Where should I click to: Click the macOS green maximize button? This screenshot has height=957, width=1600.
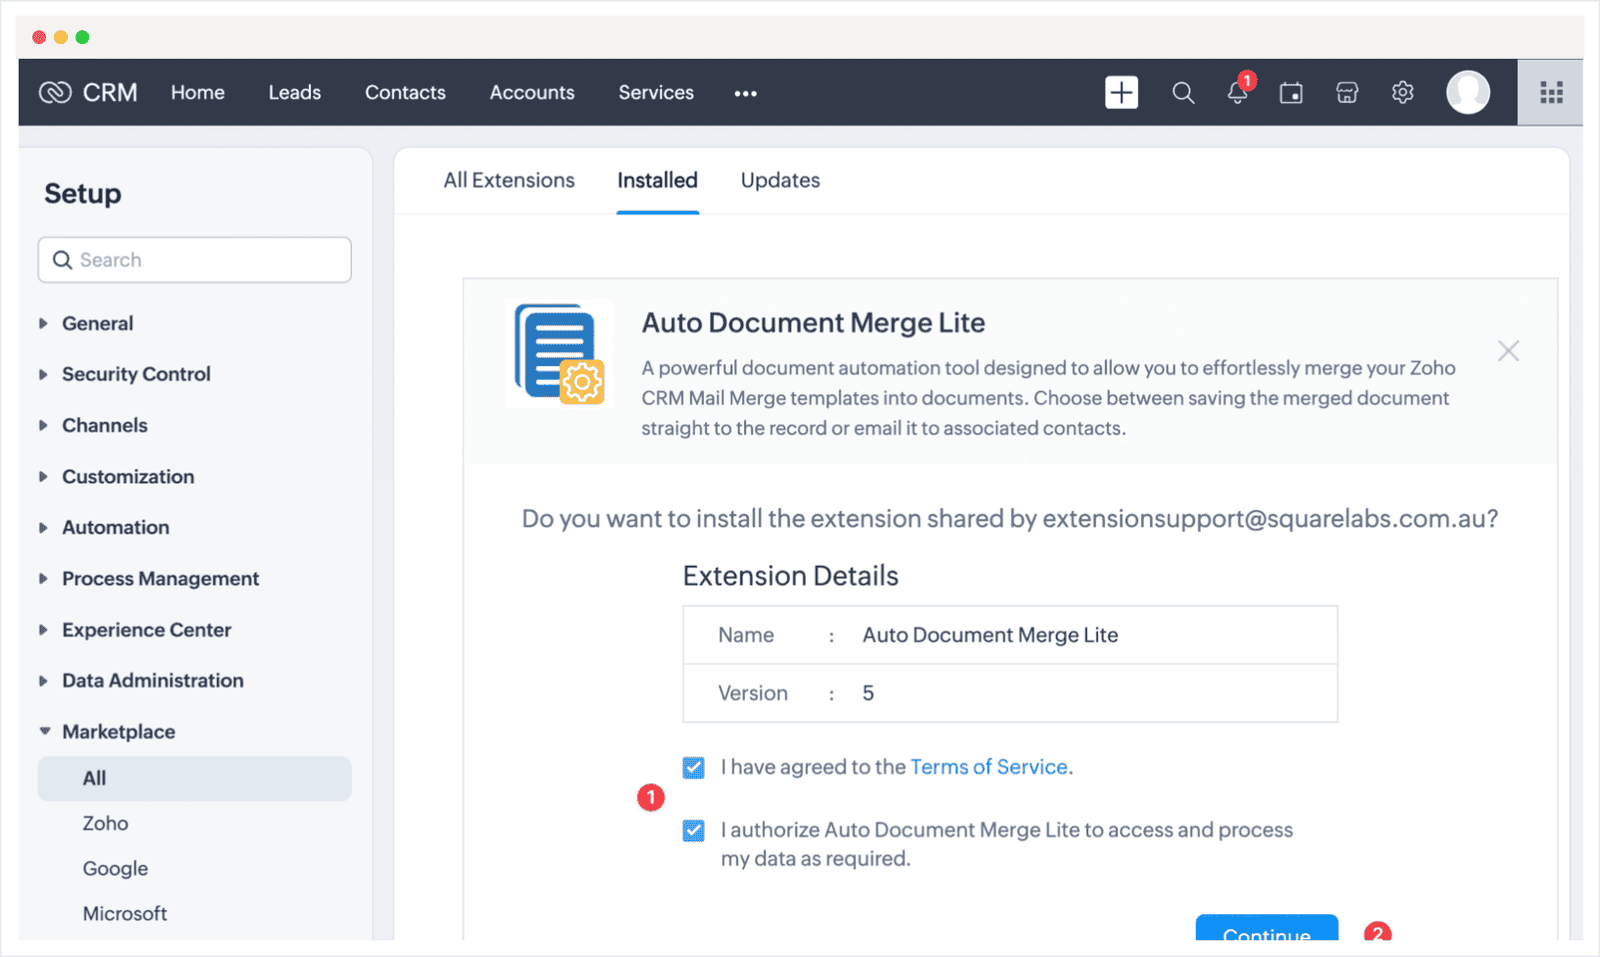click(83, 37)
